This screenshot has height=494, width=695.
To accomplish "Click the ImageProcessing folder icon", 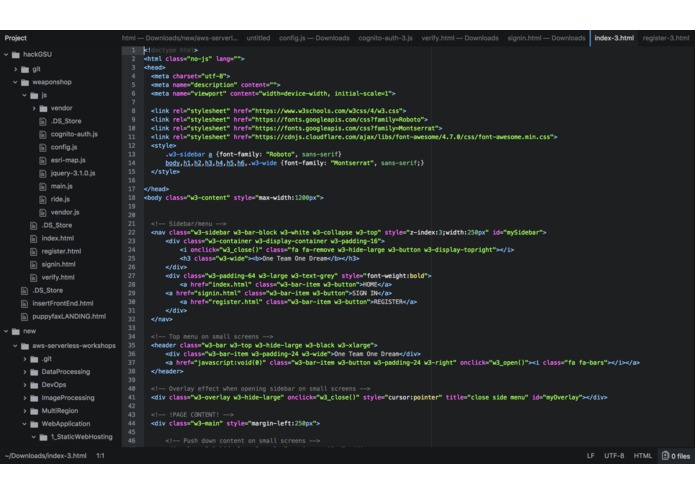I will [34, 398].
